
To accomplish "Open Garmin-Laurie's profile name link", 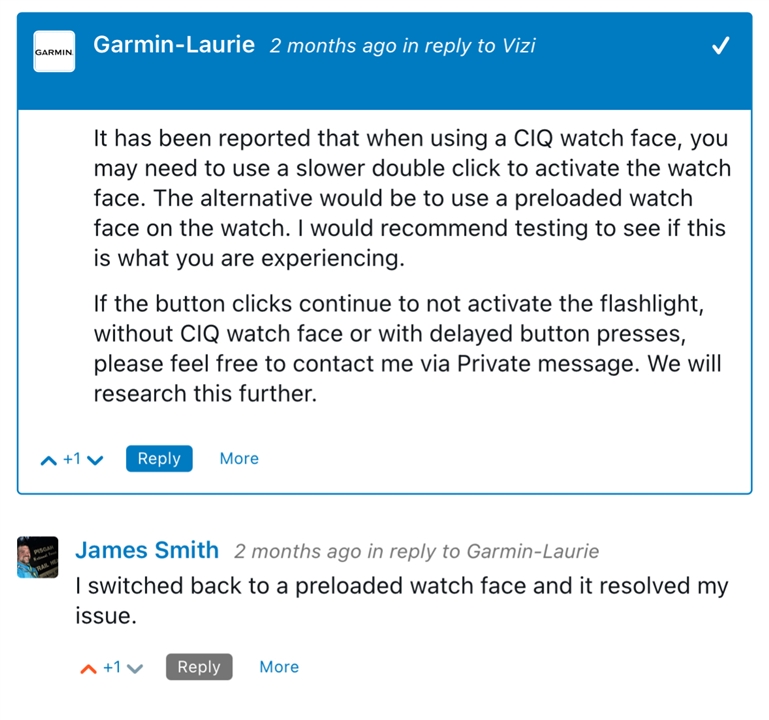I will point(174,45).
